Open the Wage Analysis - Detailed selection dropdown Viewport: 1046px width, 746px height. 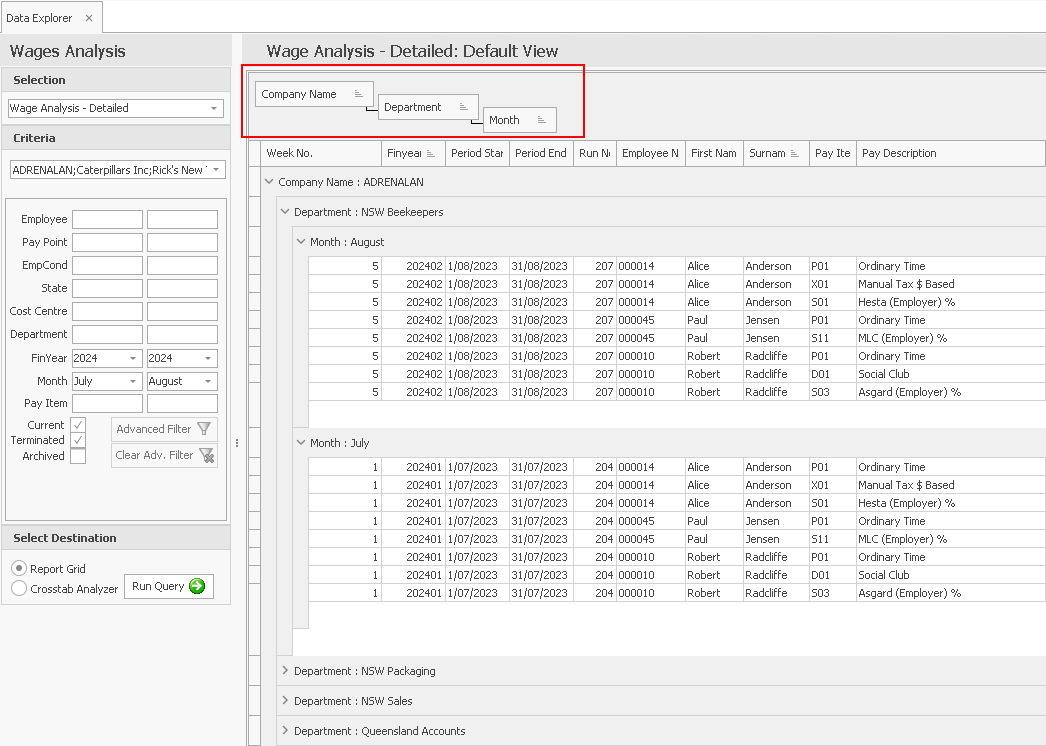coord(214,108)
